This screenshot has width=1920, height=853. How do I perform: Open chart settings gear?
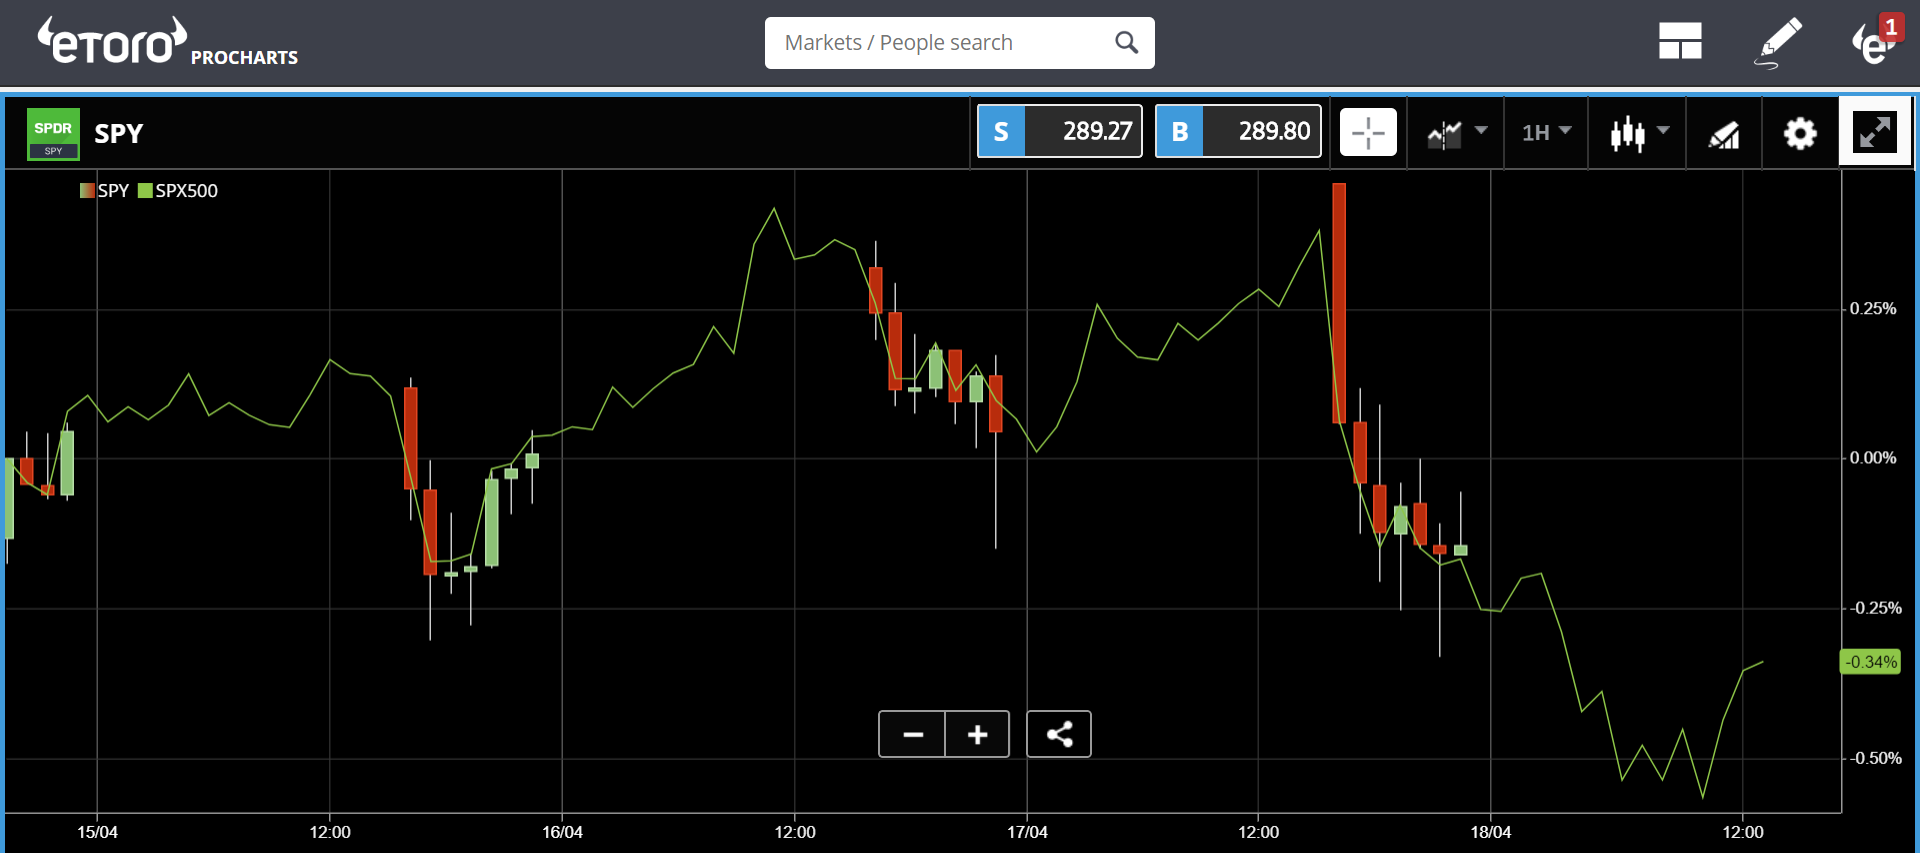pyautogui.click(x=1800, y=133)
